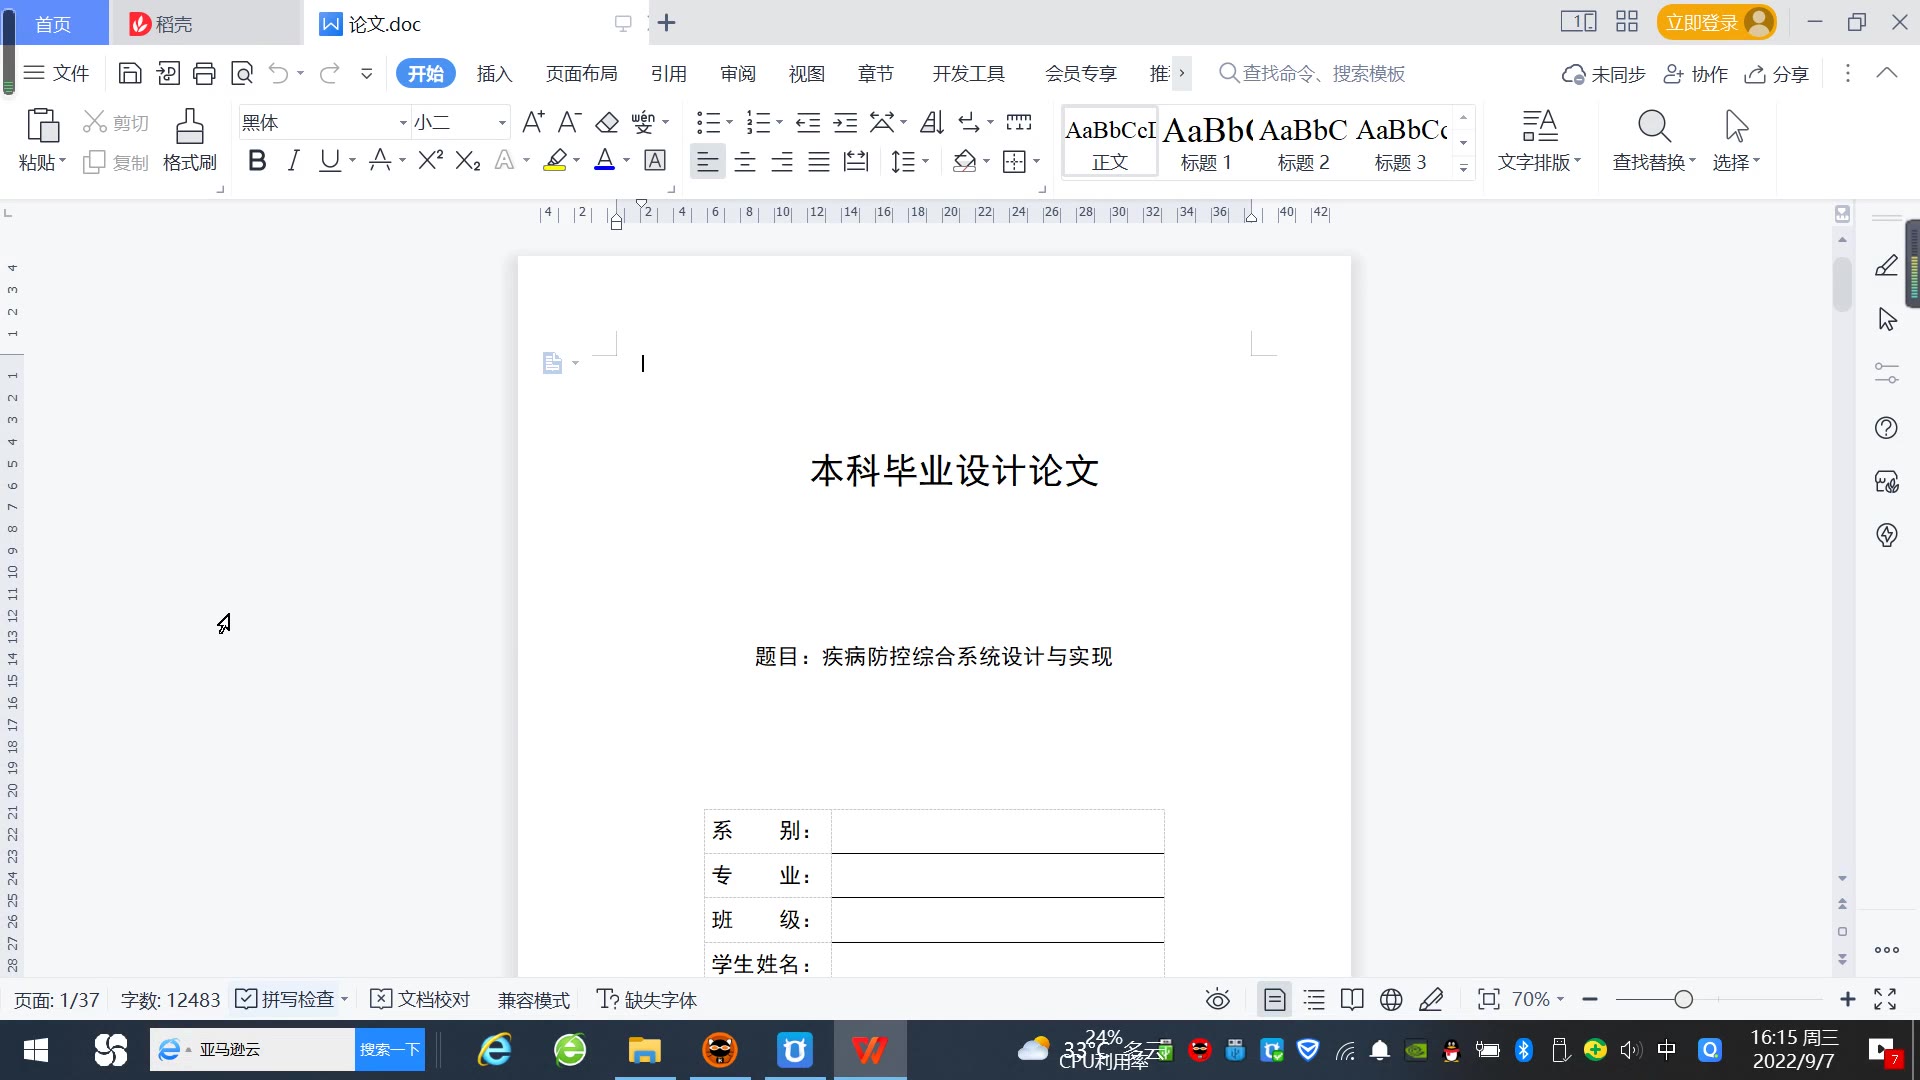
Task: Click the zoom slider handle
Action: (x=1684, y=999)
